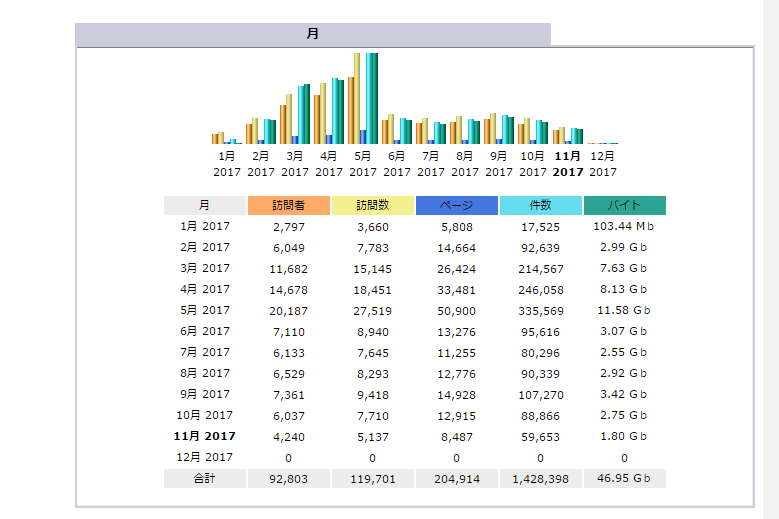Click the 2月 2017 chart axis label

[x=261, y=164]
